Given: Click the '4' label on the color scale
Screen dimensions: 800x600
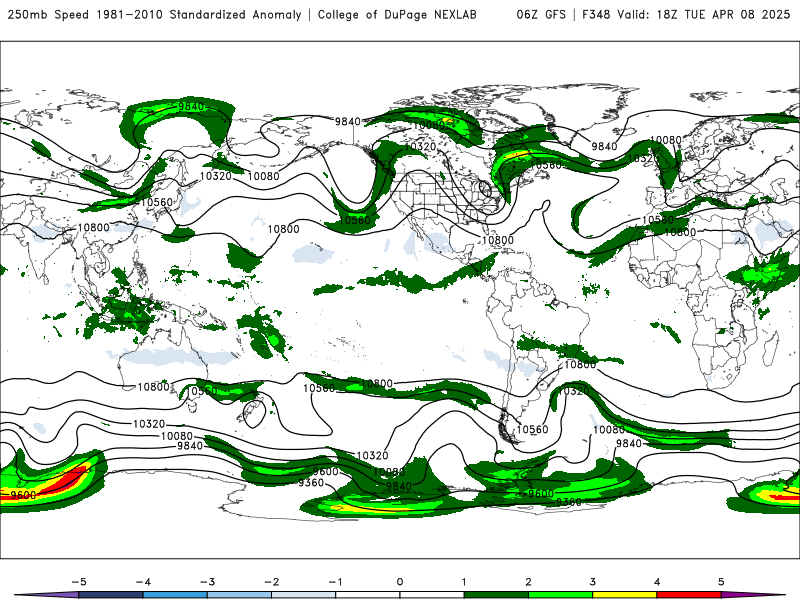Looking at the screenshot, I should coord(657,582).
